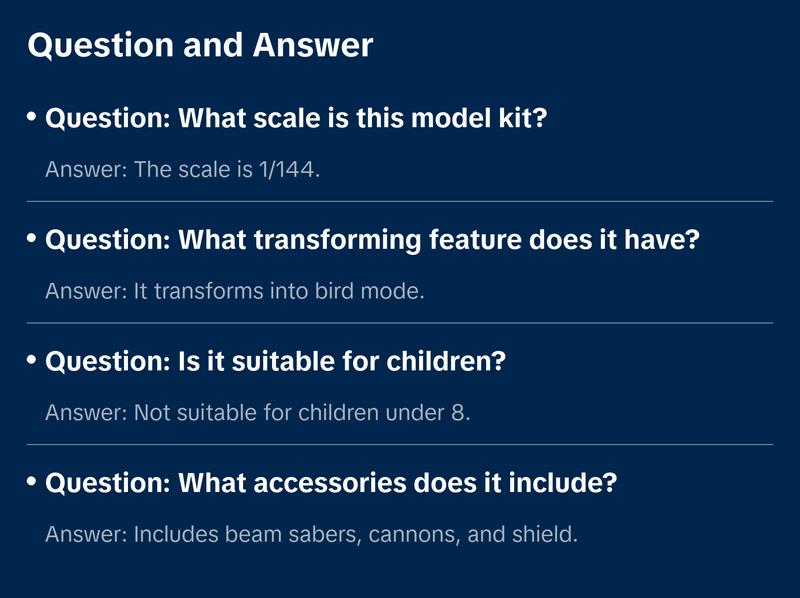This screenshot has height=598, width=800.
Task: Select the answer about the scale
Action: pyautogui.click(x=182, y=170)
